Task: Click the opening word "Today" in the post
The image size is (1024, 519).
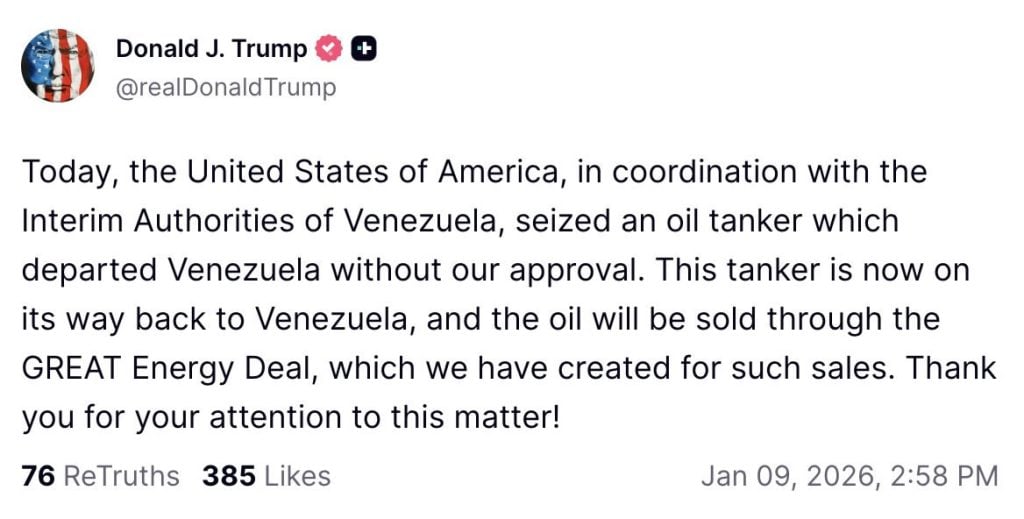Action: tap(68, 172)
